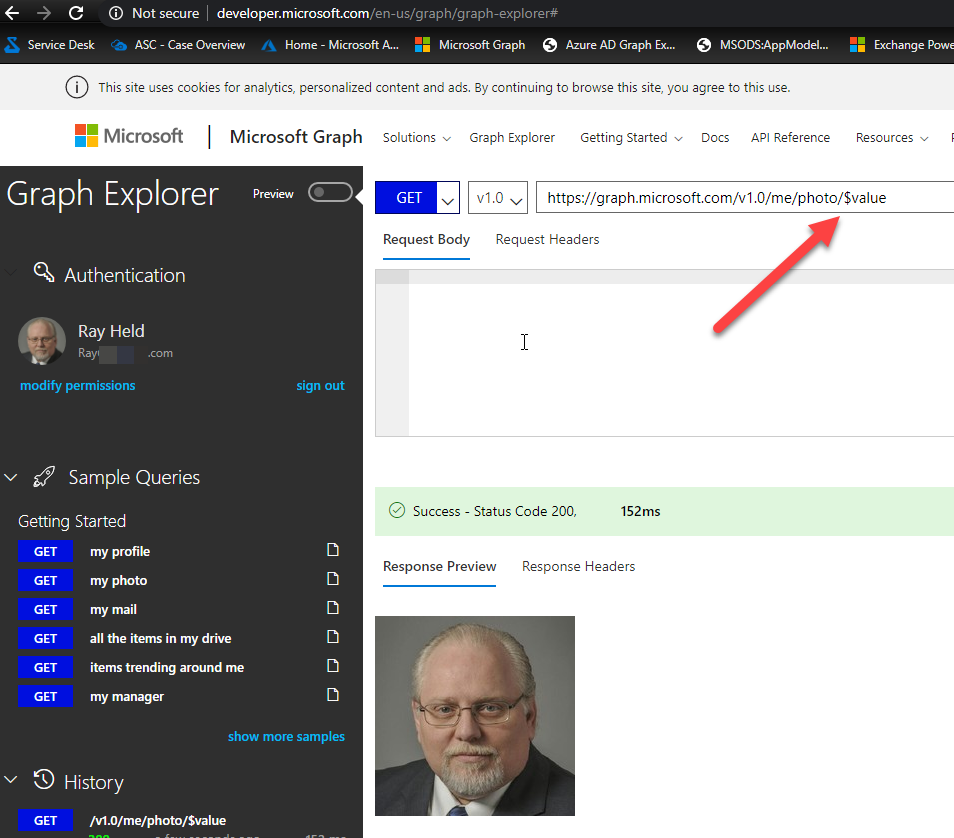
Task: Click the History clock icon
Action: 44,780
